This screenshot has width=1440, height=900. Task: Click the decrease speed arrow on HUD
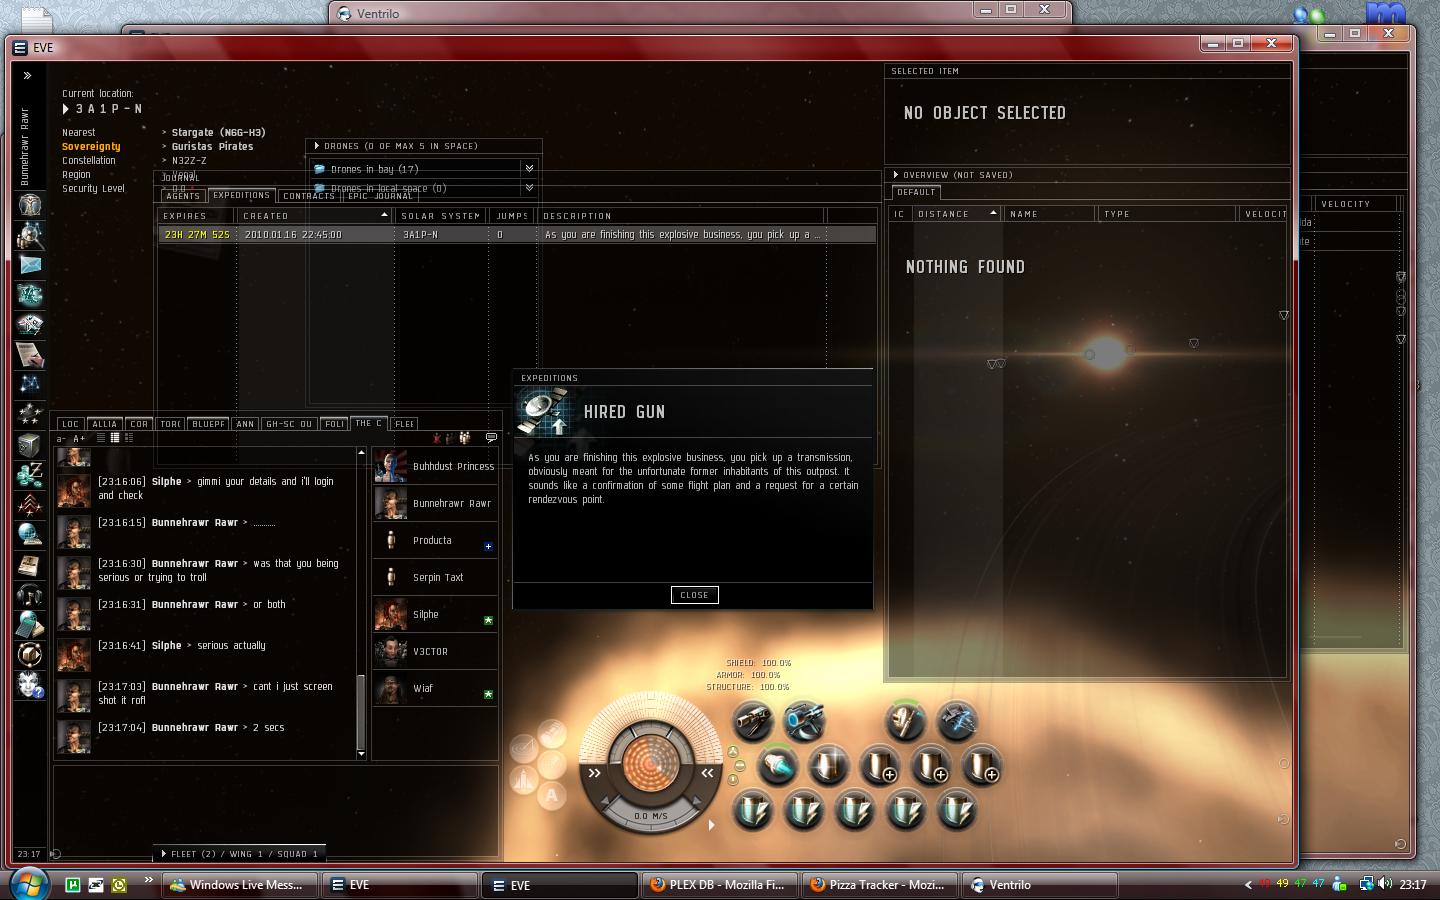pyautogui.click(x=606, y=803)
